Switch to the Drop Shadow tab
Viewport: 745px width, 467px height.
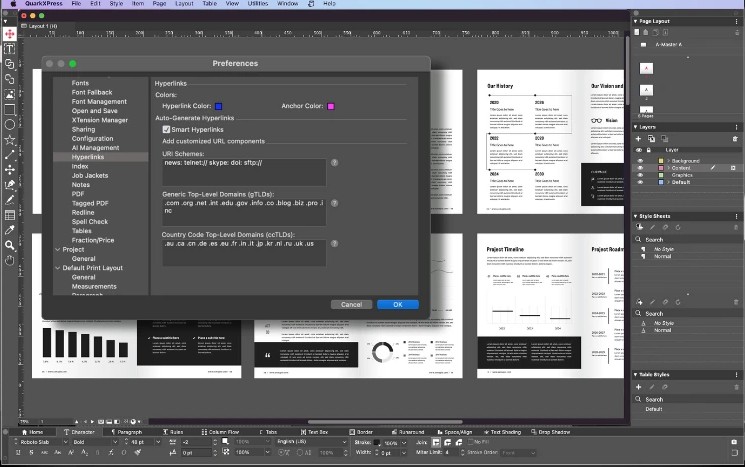tap(550, 432)
